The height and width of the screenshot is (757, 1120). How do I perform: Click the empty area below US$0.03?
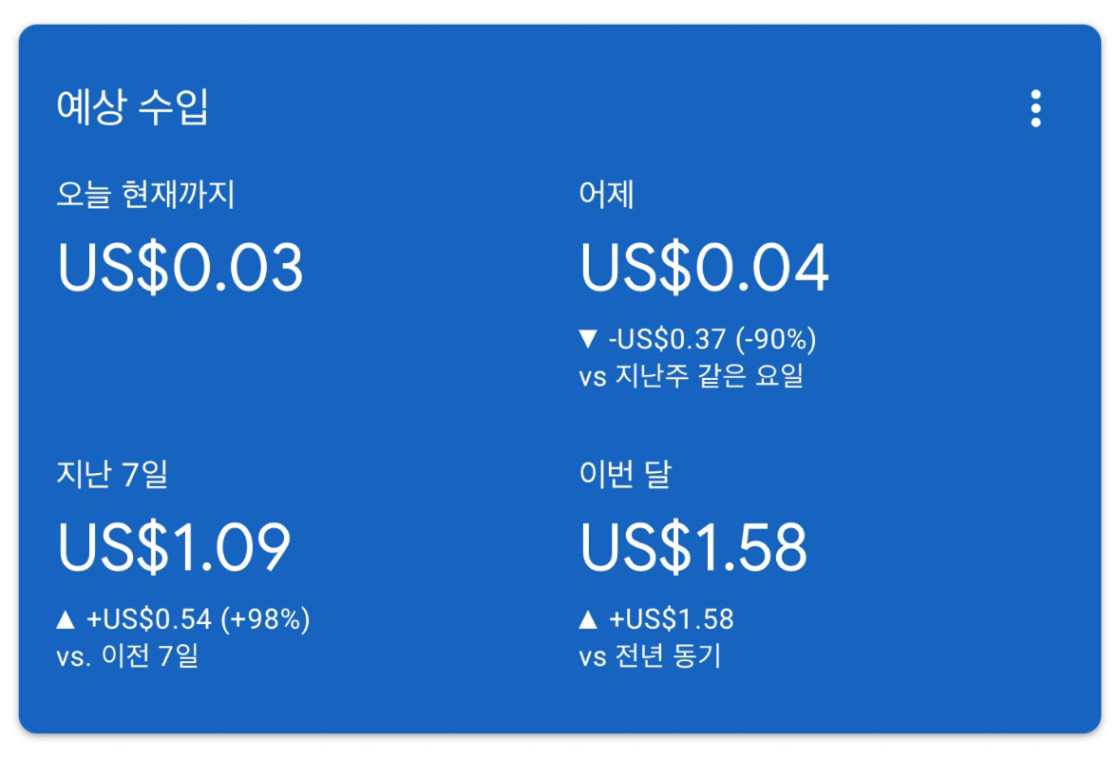click(180, 358)
